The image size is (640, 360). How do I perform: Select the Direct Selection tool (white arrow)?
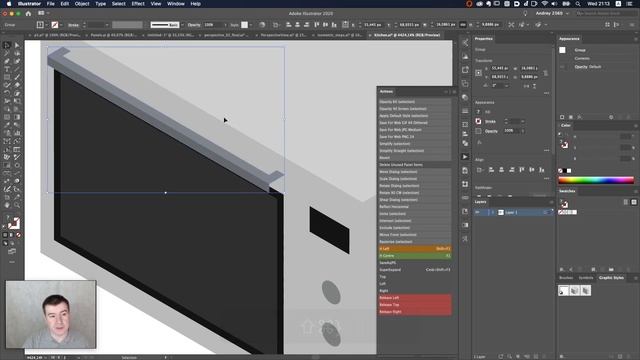(17, 45)
